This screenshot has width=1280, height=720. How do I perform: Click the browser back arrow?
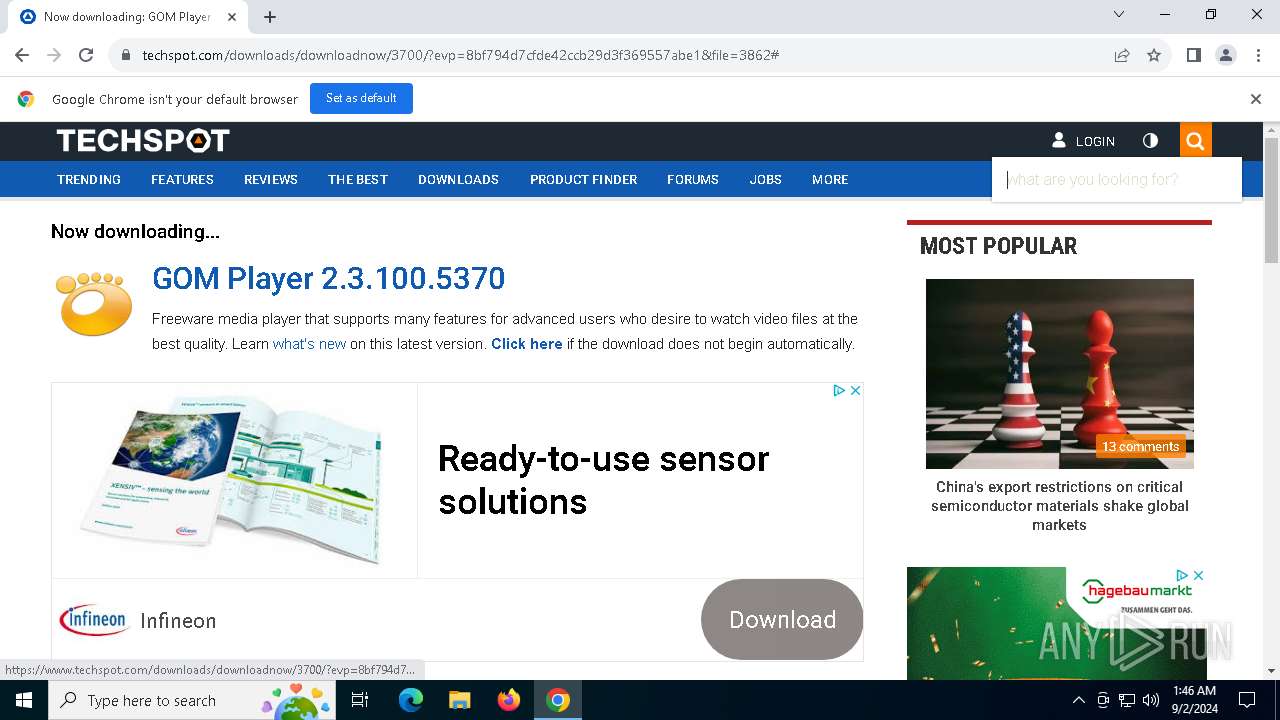tap(22, 55)
